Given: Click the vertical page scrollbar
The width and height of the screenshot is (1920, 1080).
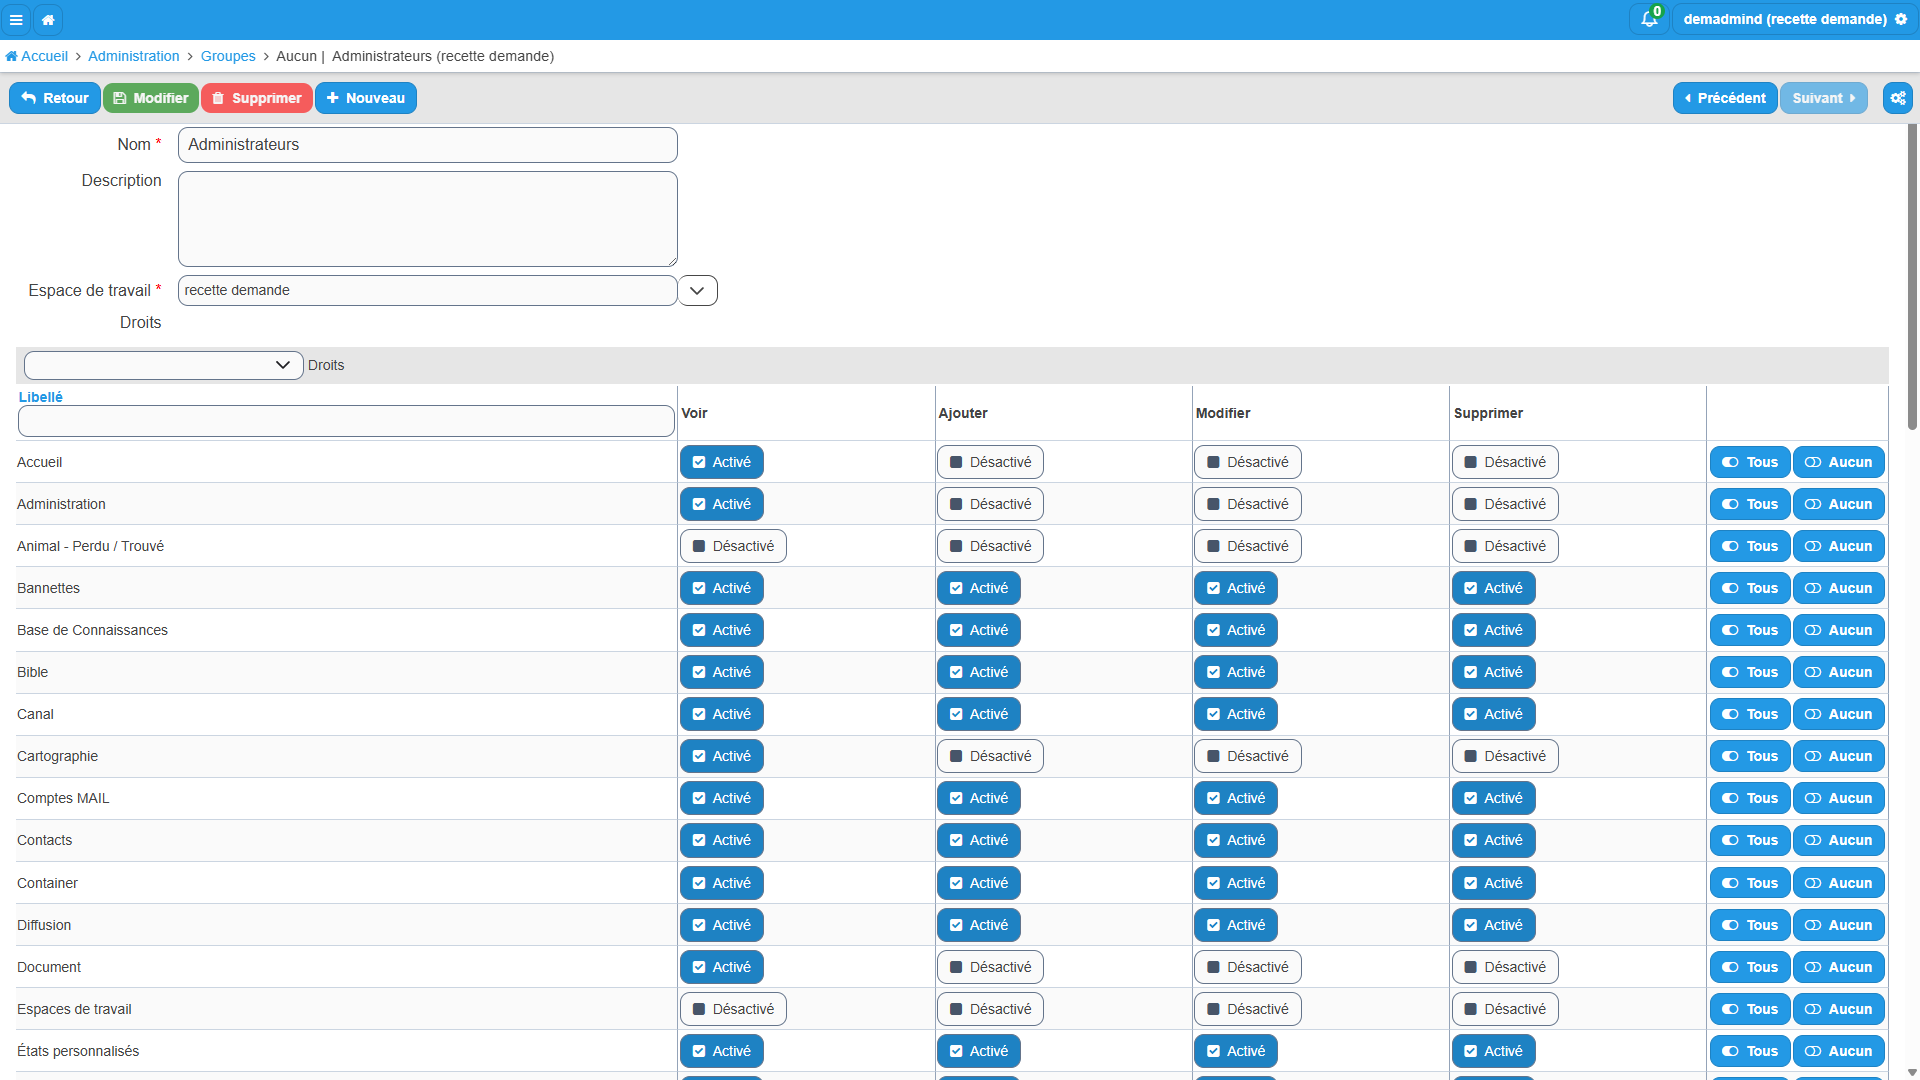Looking at the screenshot, I should 1912,277.
